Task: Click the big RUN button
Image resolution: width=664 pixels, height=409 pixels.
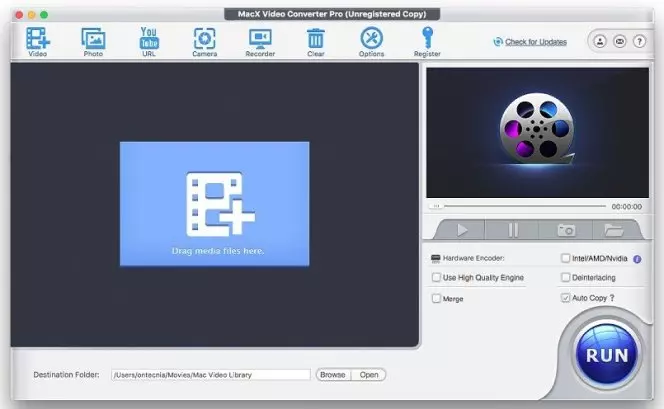Action: [607, 355]
